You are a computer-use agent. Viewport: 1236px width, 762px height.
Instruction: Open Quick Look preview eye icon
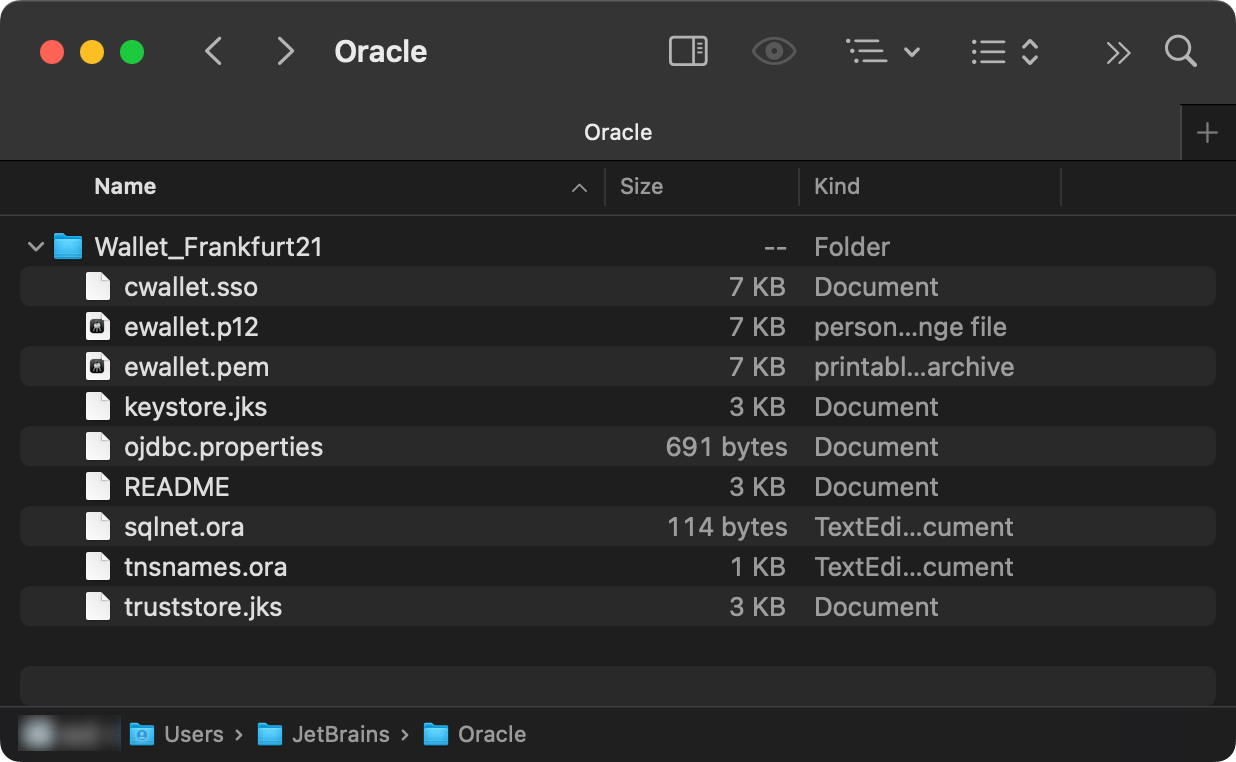tap(773, 51)
